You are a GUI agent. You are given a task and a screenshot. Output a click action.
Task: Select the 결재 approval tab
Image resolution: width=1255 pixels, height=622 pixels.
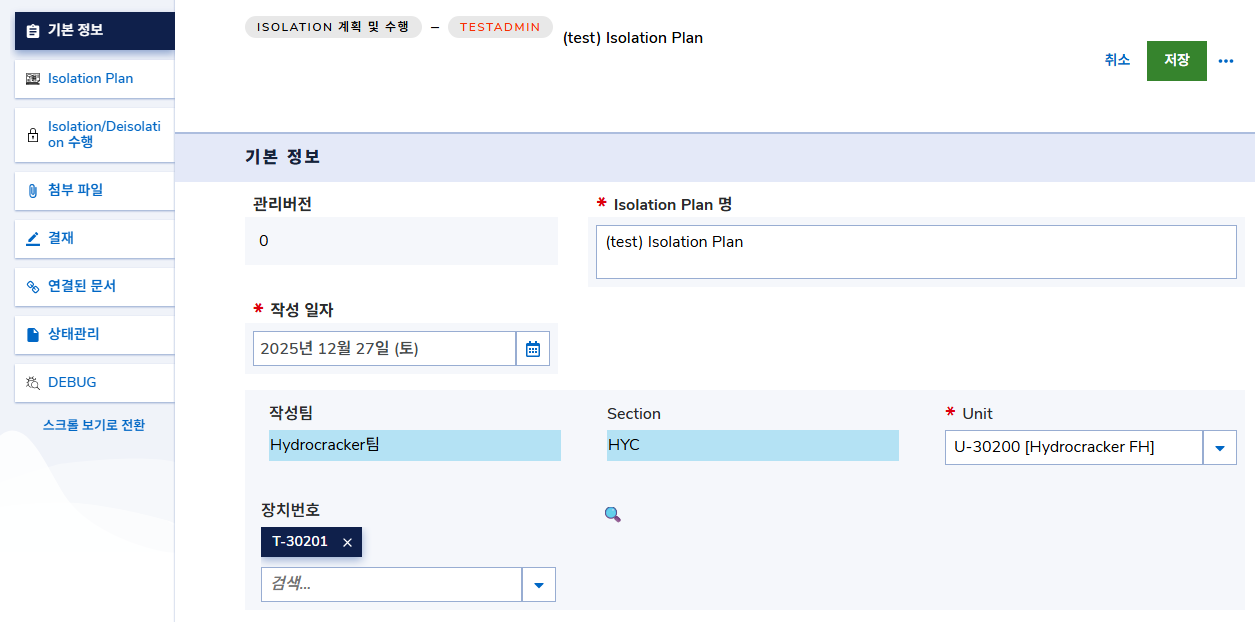click(94, 238)
